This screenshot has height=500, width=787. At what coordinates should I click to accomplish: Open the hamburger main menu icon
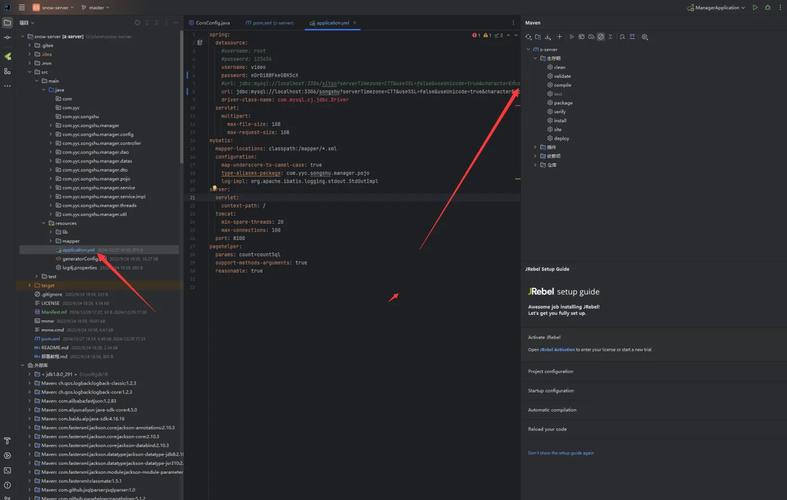click(x=21, y=7)
